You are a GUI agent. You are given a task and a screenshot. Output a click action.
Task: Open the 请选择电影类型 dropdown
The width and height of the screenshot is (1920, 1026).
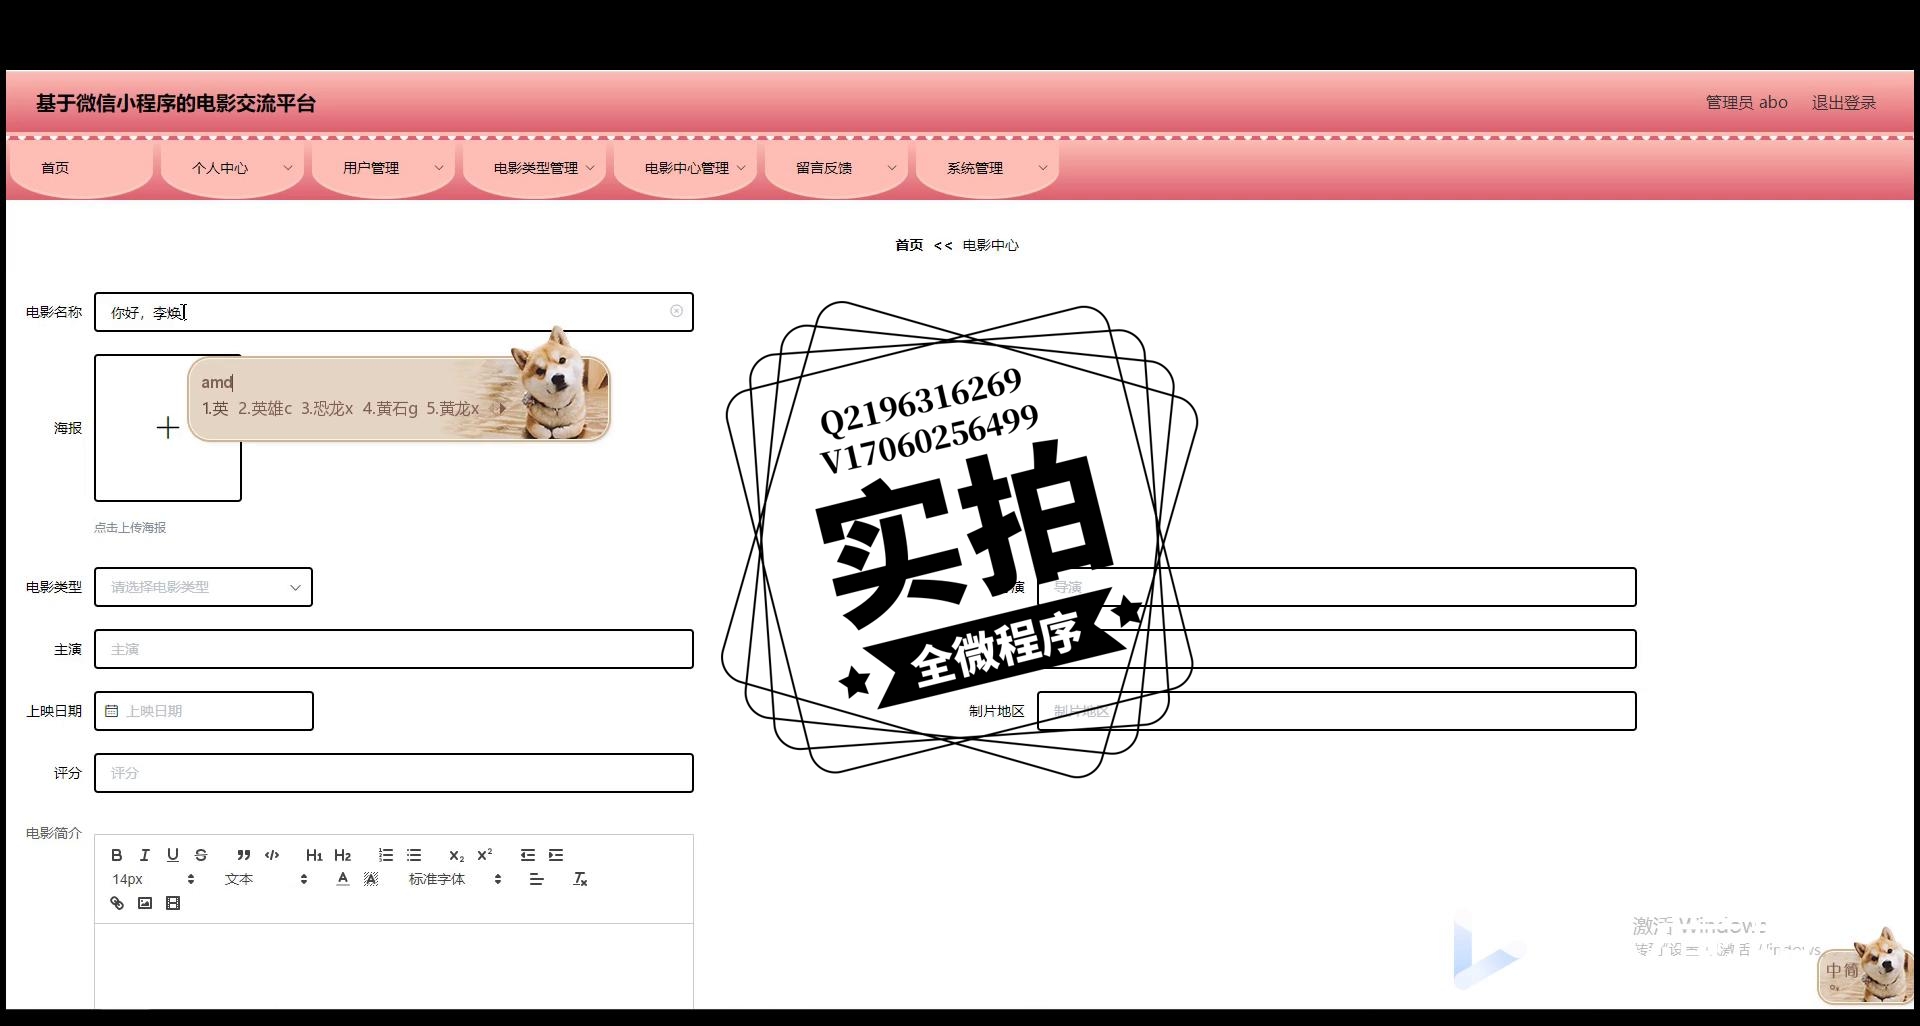point(204,587)
